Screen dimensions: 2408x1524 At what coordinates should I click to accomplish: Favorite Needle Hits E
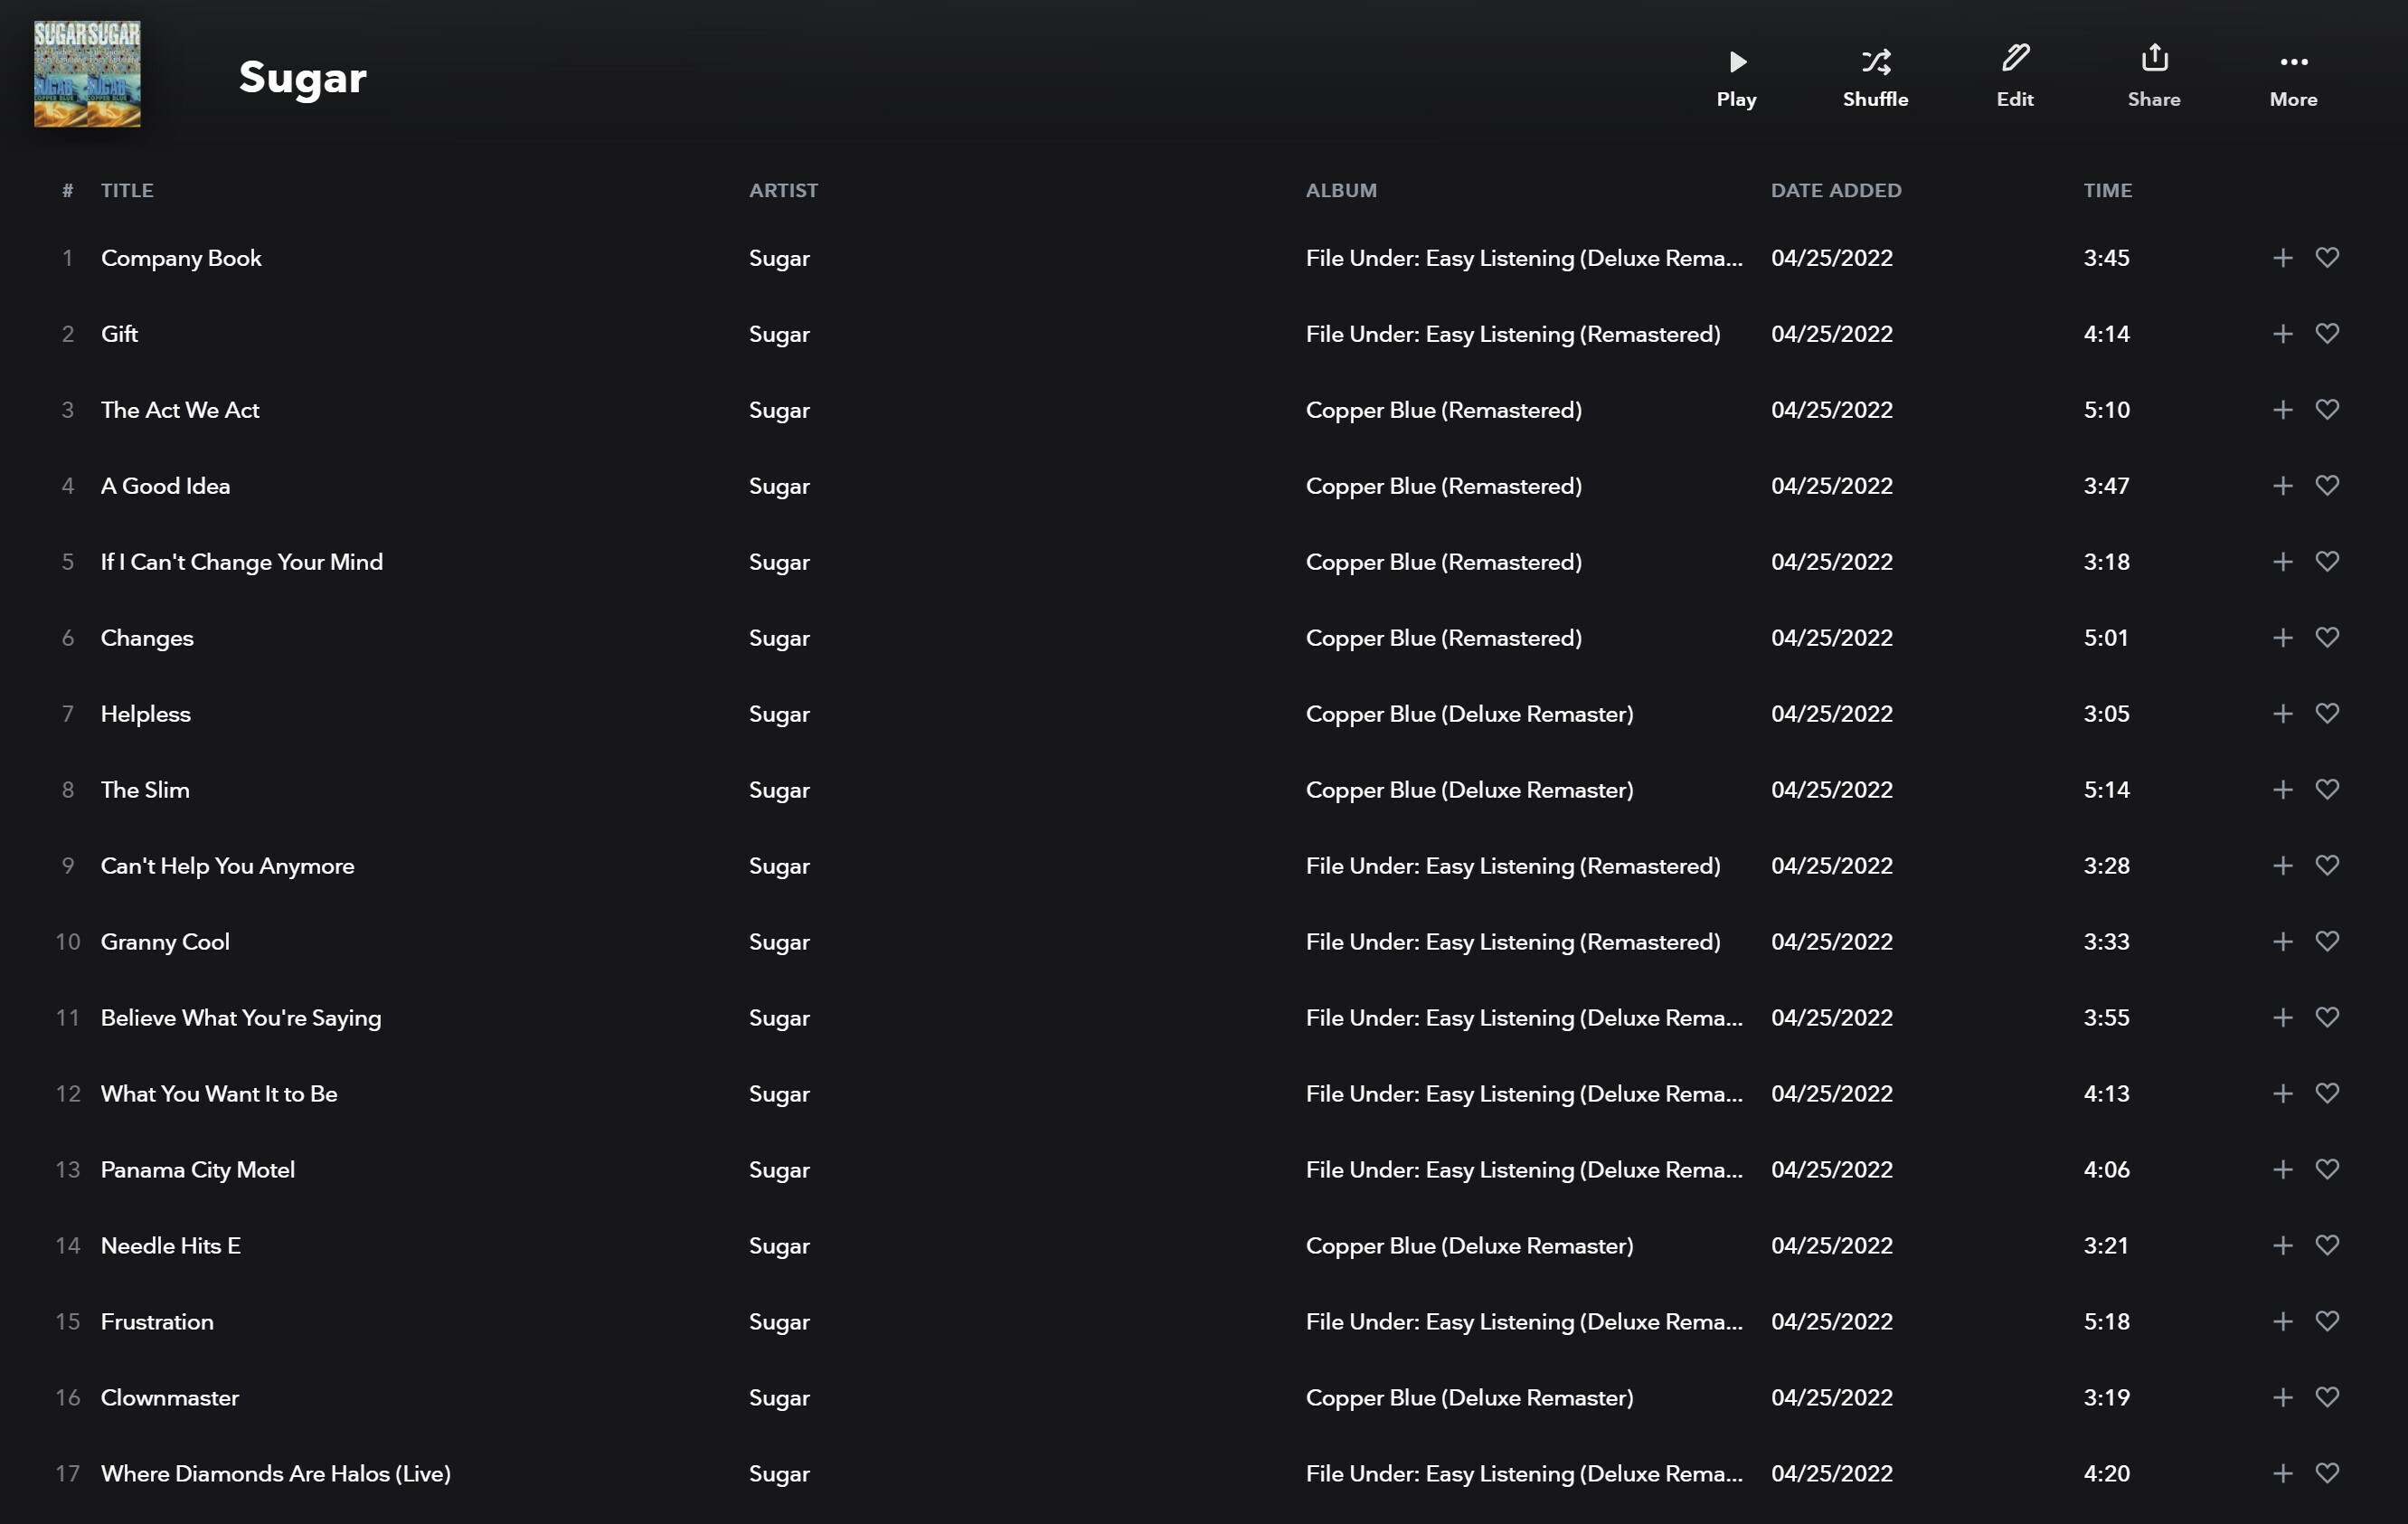(2327, 1246)
